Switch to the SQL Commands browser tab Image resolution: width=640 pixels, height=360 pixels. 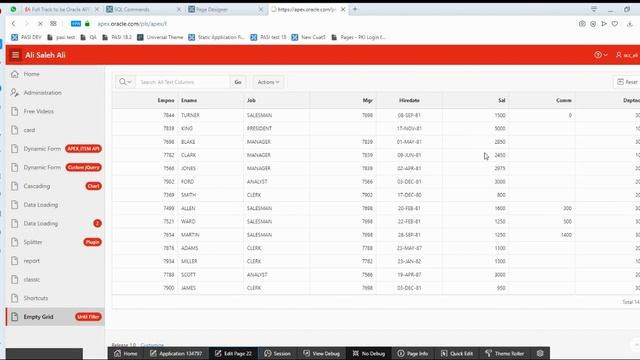(x=143, y=9)
